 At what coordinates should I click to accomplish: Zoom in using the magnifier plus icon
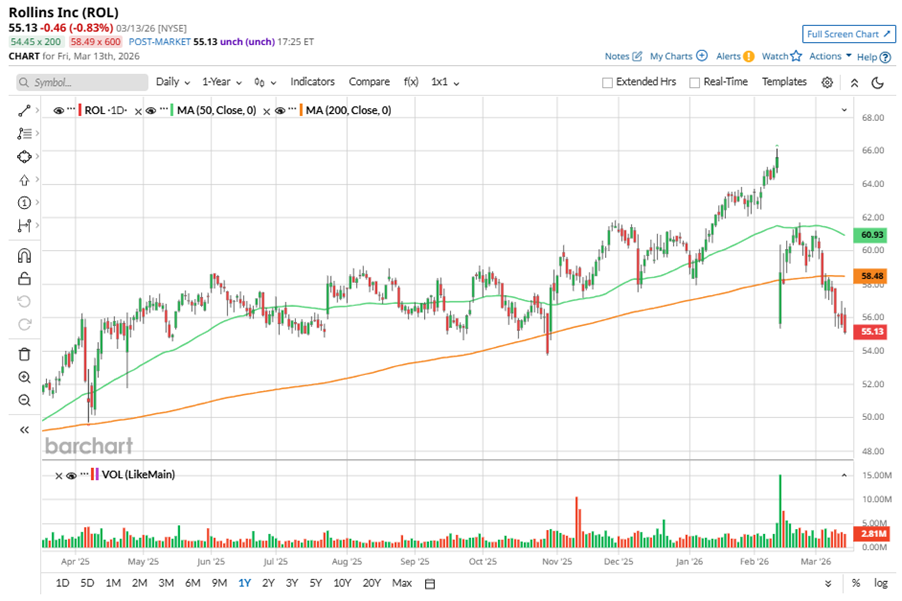pos(24,377)
